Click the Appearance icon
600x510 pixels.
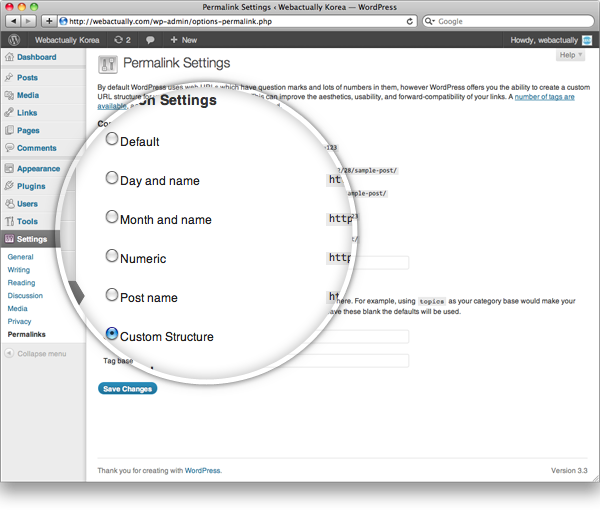point(9,168)
